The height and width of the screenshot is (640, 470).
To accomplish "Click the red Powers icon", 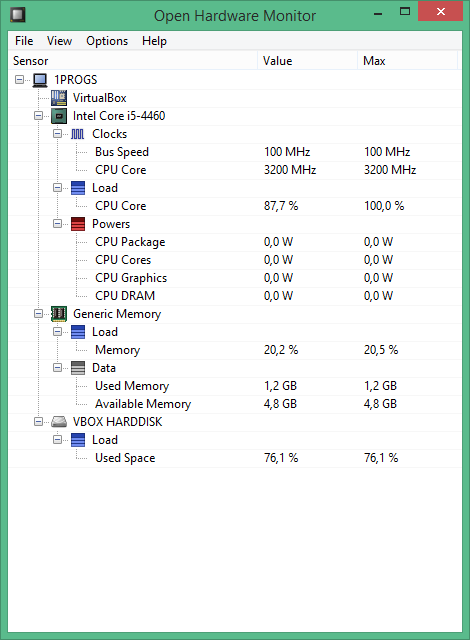I will pyautogui.click(x=78, y=224).
